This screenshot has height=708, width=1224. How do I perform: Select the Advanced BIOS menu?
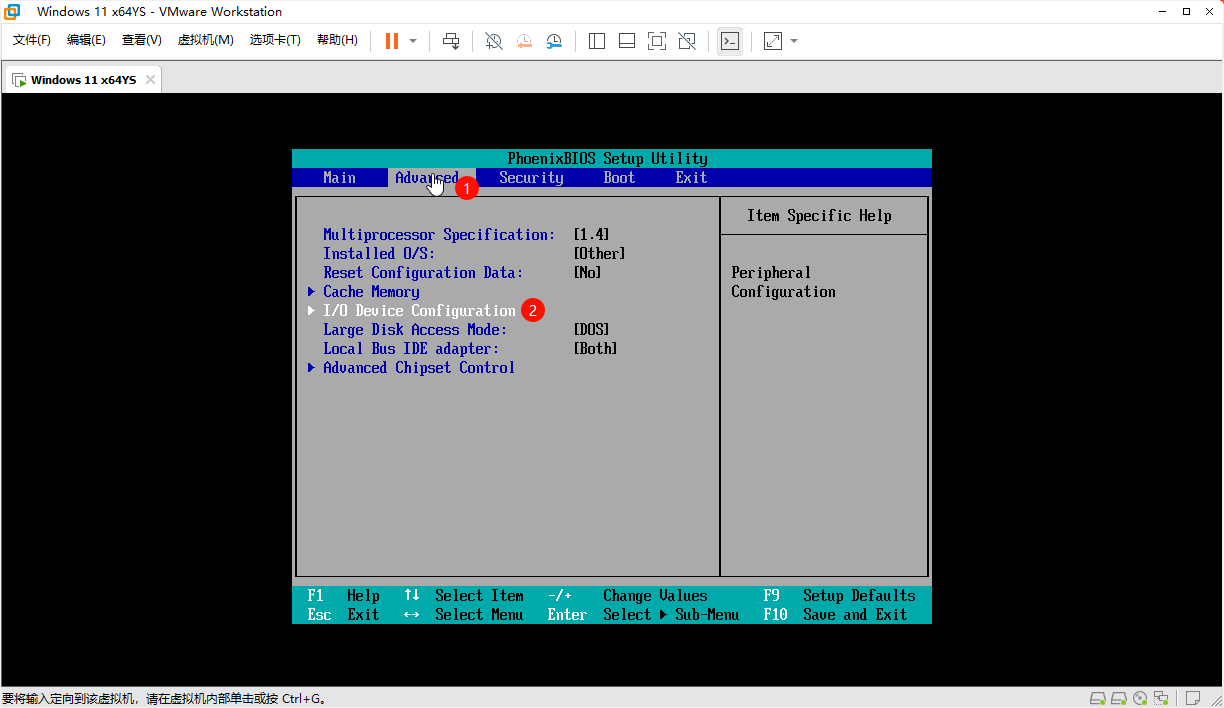[x=427, y=178]
